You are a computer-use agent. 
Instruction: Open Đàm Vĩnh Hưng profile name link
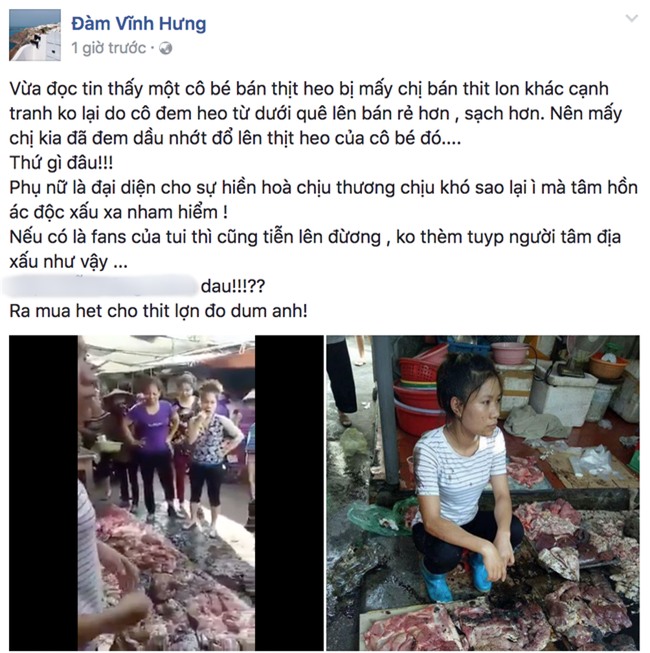tap(139, 24)
